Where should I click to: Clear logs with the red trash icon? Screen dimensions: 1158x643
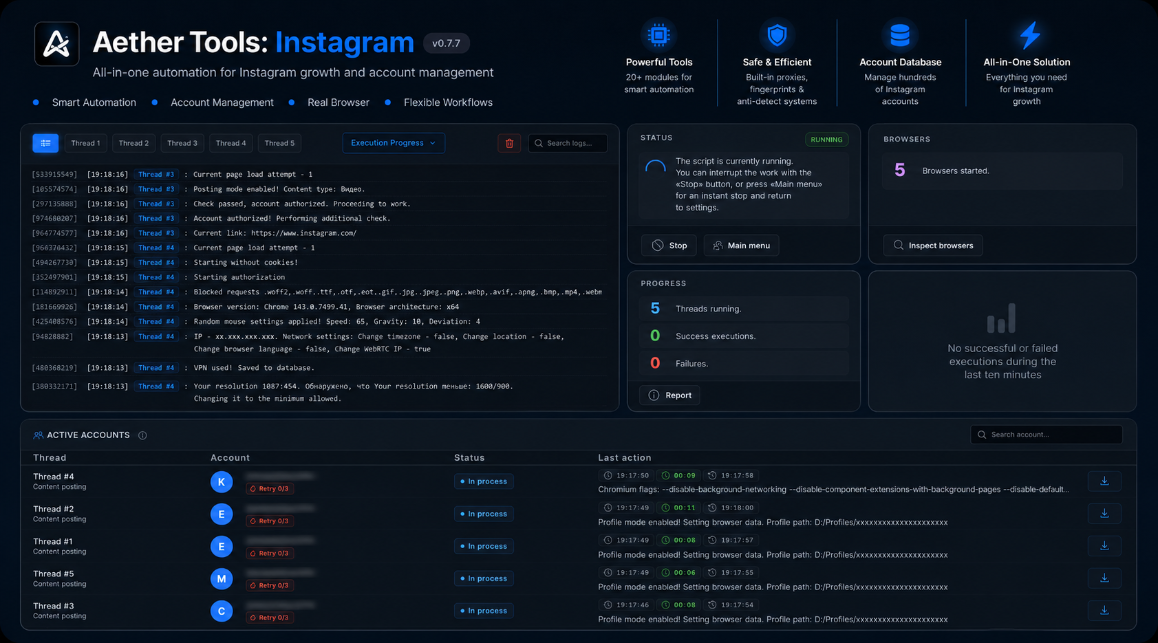click(509, 143)
